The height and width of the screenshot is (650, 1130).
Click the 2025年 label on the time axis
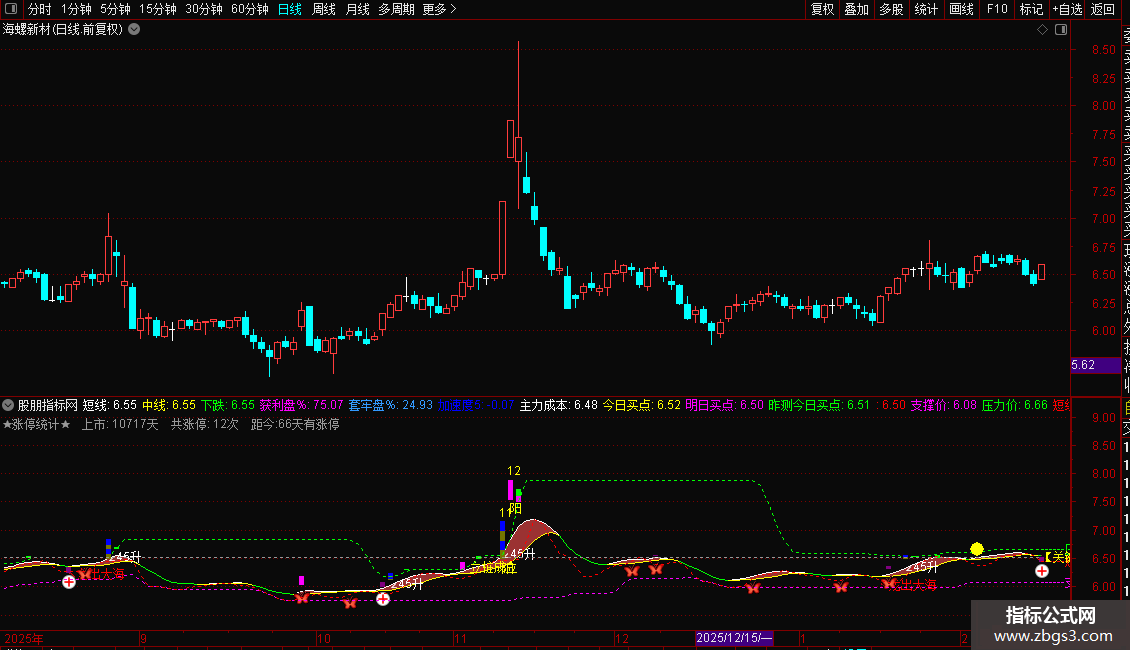(x=24, y=638)
